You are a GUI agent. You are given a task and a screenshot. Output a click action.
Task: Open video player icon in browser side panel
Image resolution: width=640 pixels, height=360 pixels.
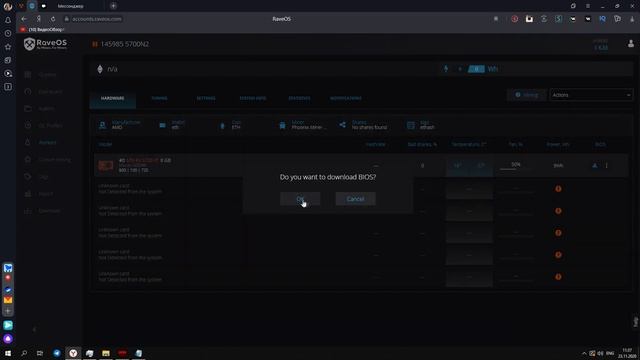click(8, 73)
